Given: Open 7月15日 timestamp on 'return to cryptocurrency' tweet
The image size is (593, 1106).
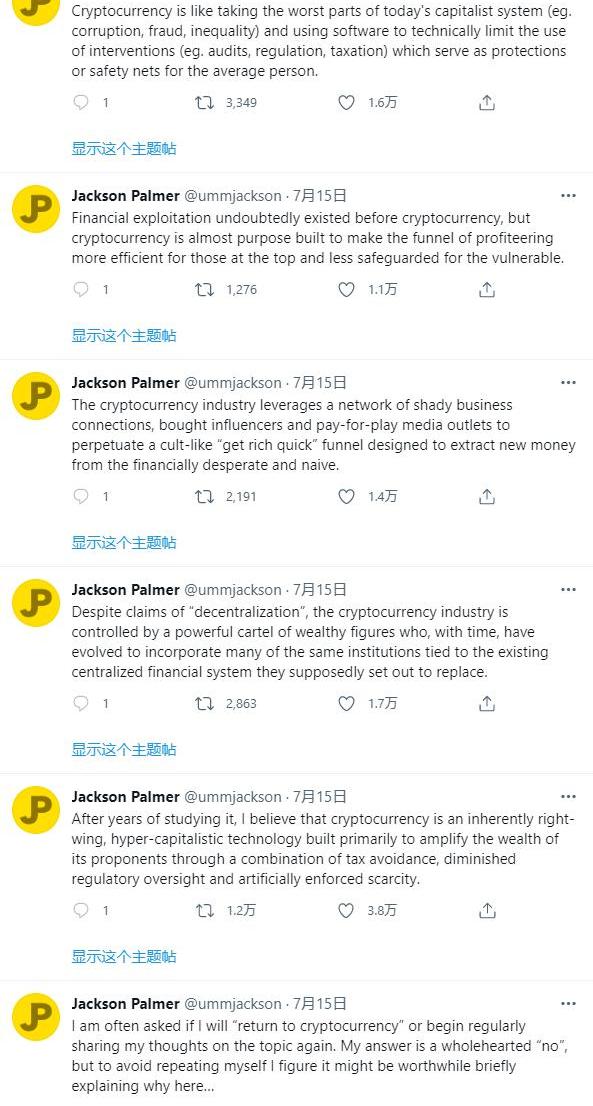Looking at the screenshot, I should click(319, 1003).
